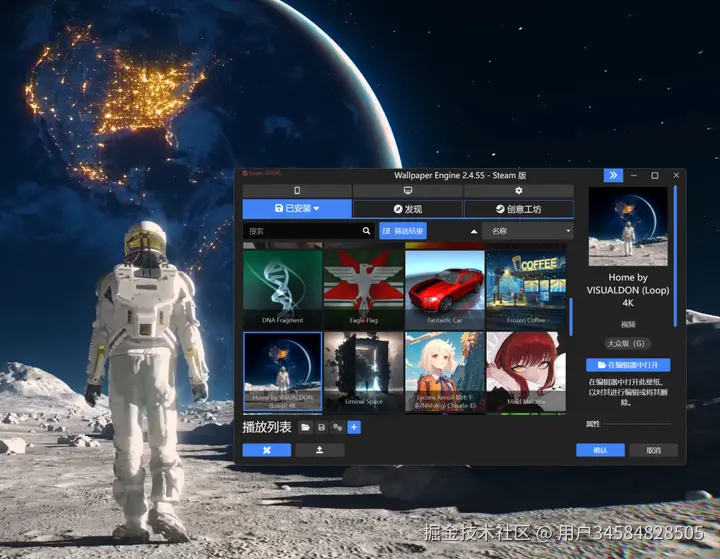
Task: Open the mobile device tab icon
Action: (297, 190)
